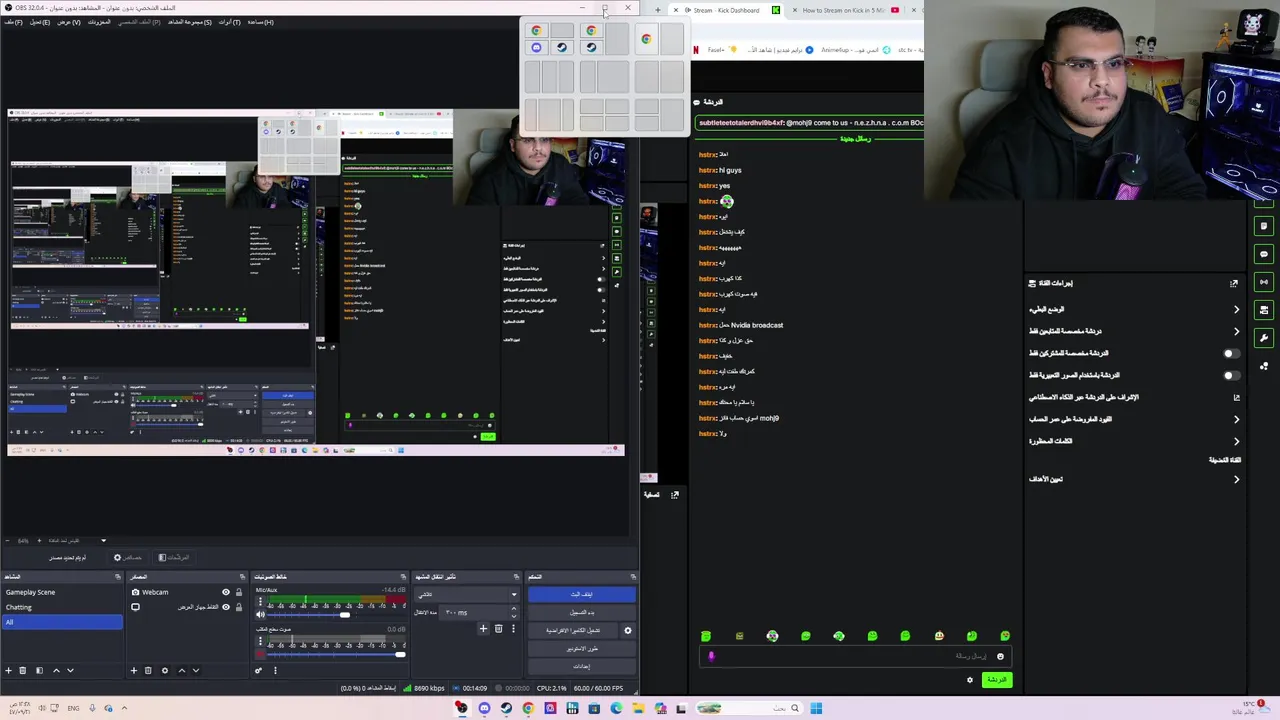
Task: Open emoji picker in chat input
Action: (x=1000, y=656)
